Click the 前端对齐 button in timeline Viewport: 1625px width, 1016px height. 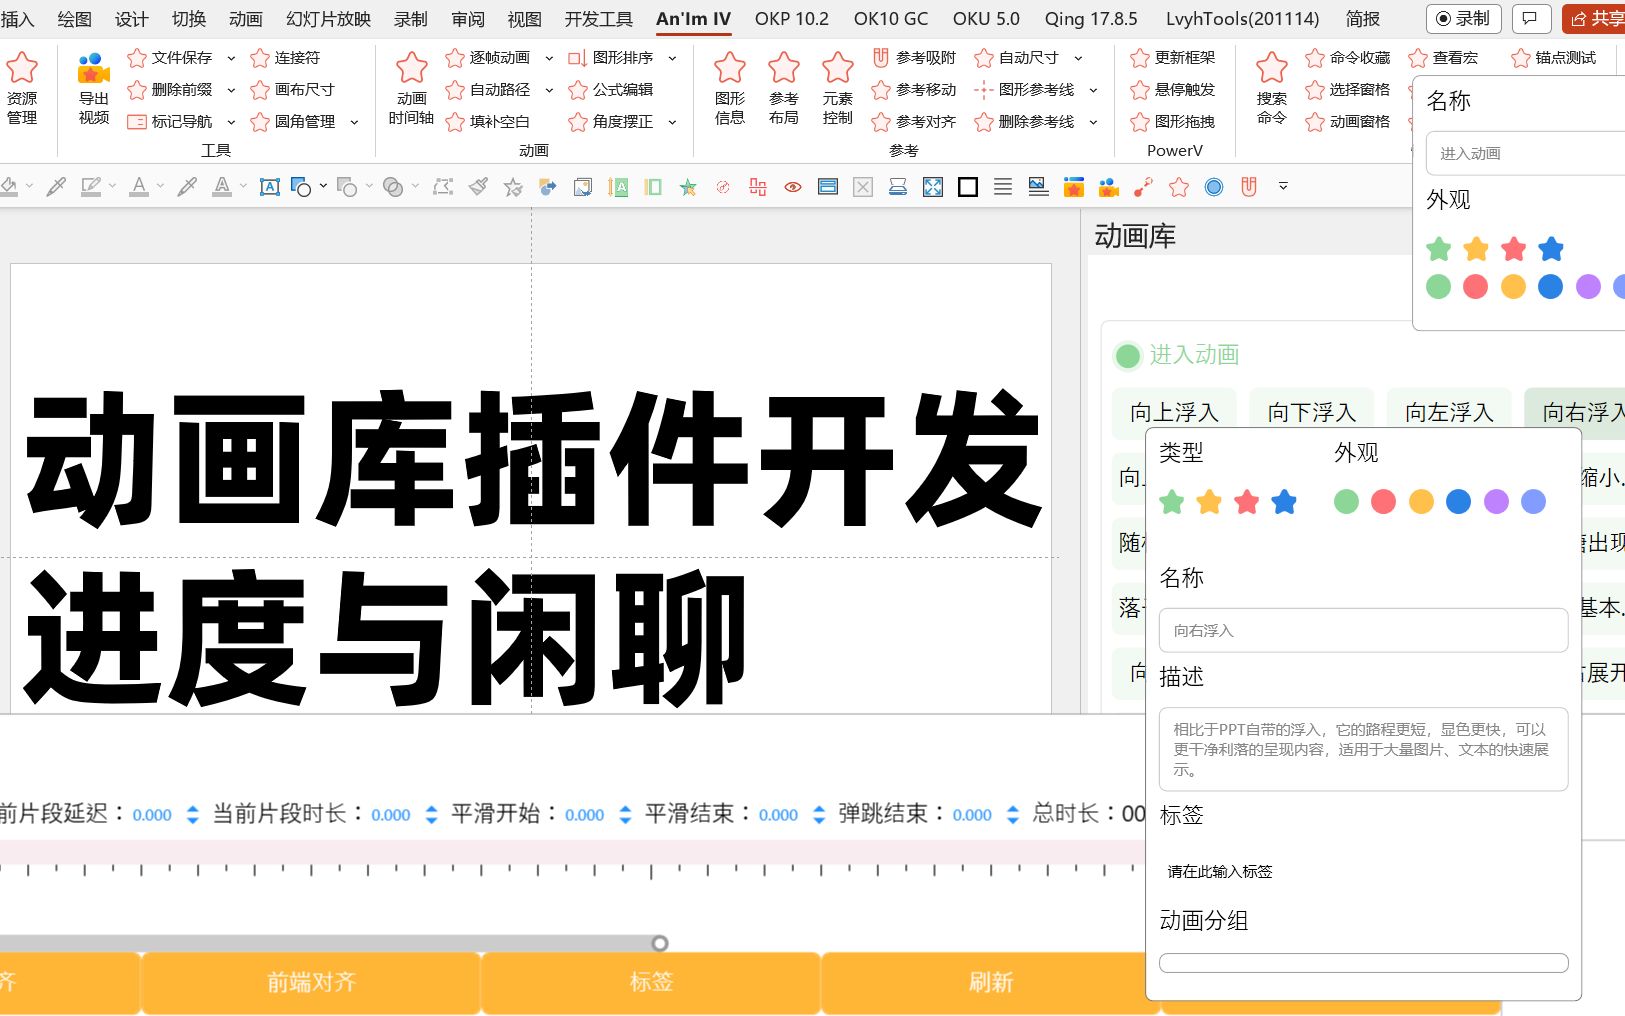pyautogui.click(x=311, y=983)
